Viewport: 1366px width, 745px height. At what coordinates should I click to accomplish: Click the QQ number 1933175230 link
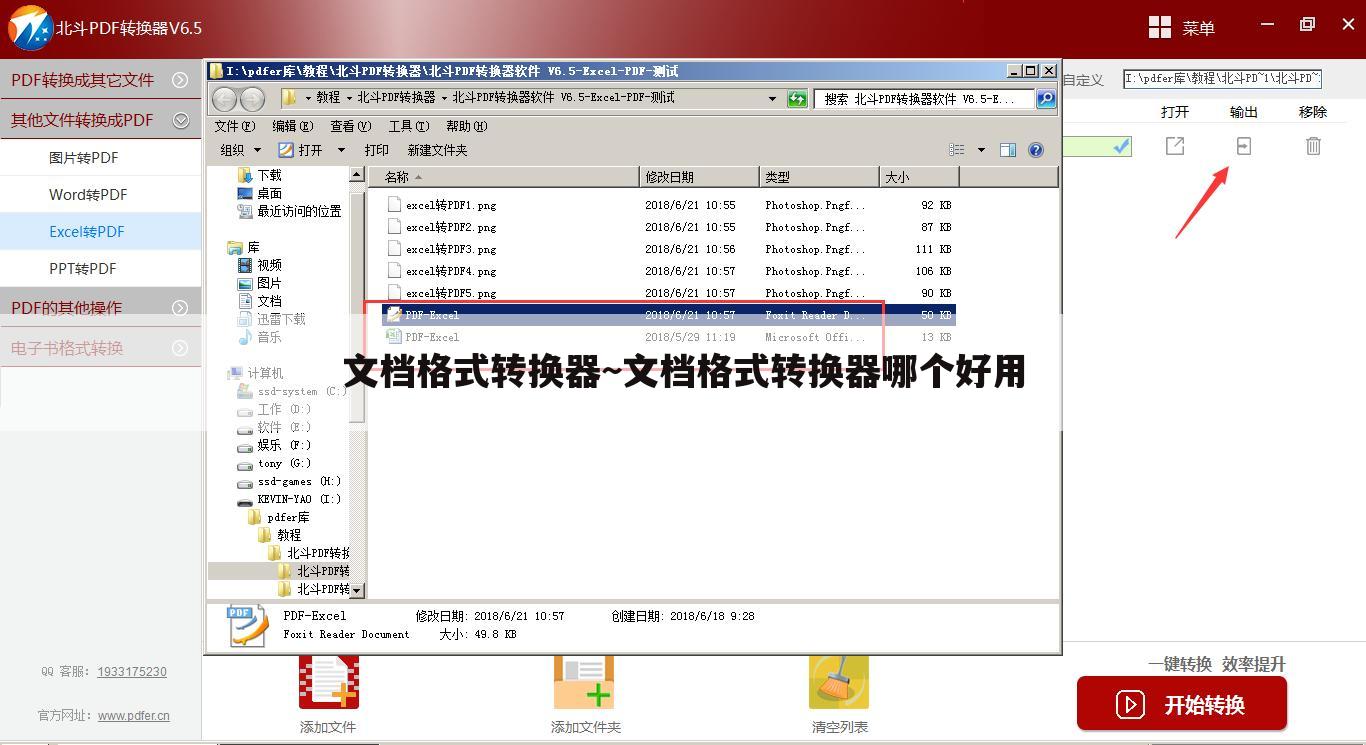point(132,672)
